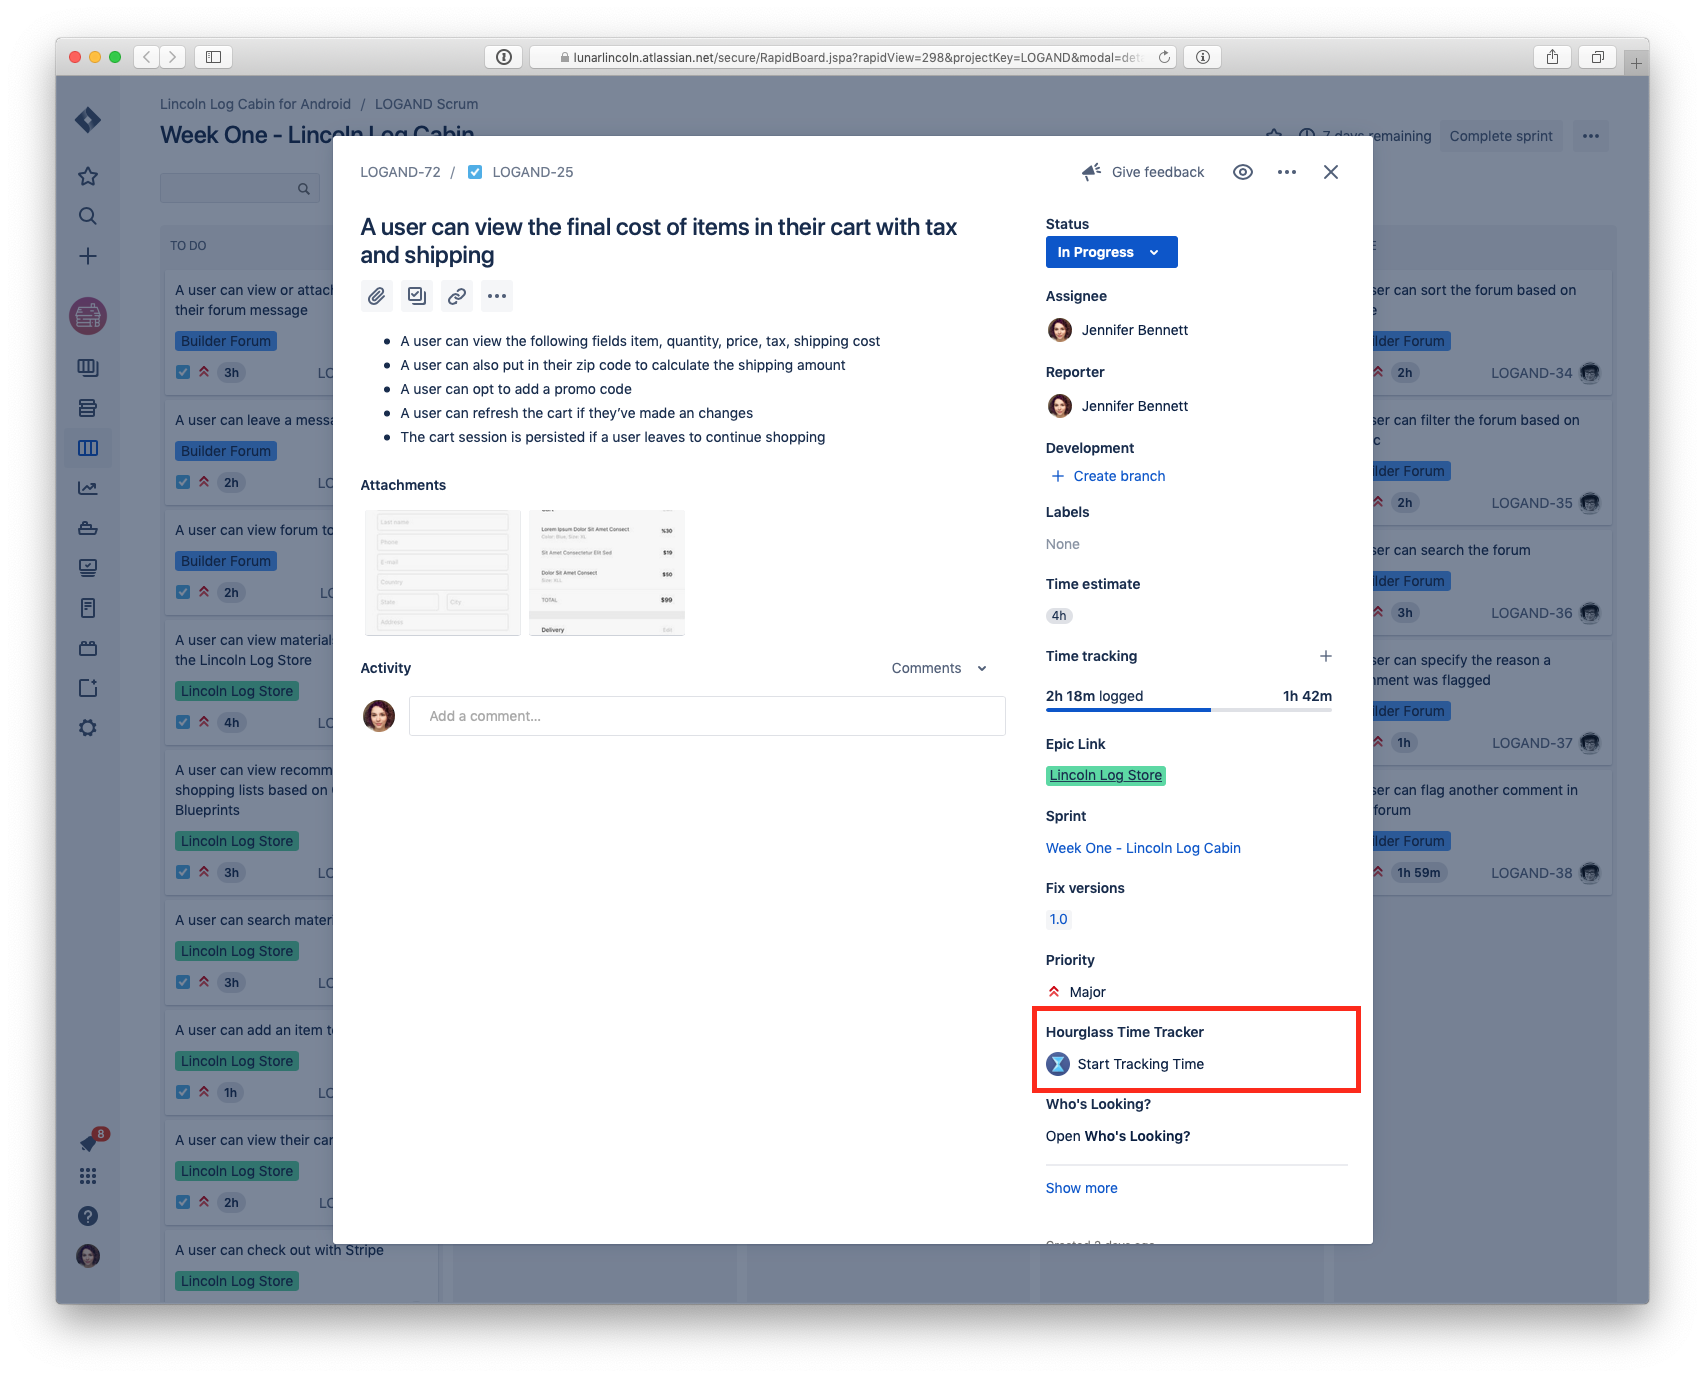Click the Safari sidebar toggle icon
Viewport: 1705px width, 1378px height.
(213, 57)
